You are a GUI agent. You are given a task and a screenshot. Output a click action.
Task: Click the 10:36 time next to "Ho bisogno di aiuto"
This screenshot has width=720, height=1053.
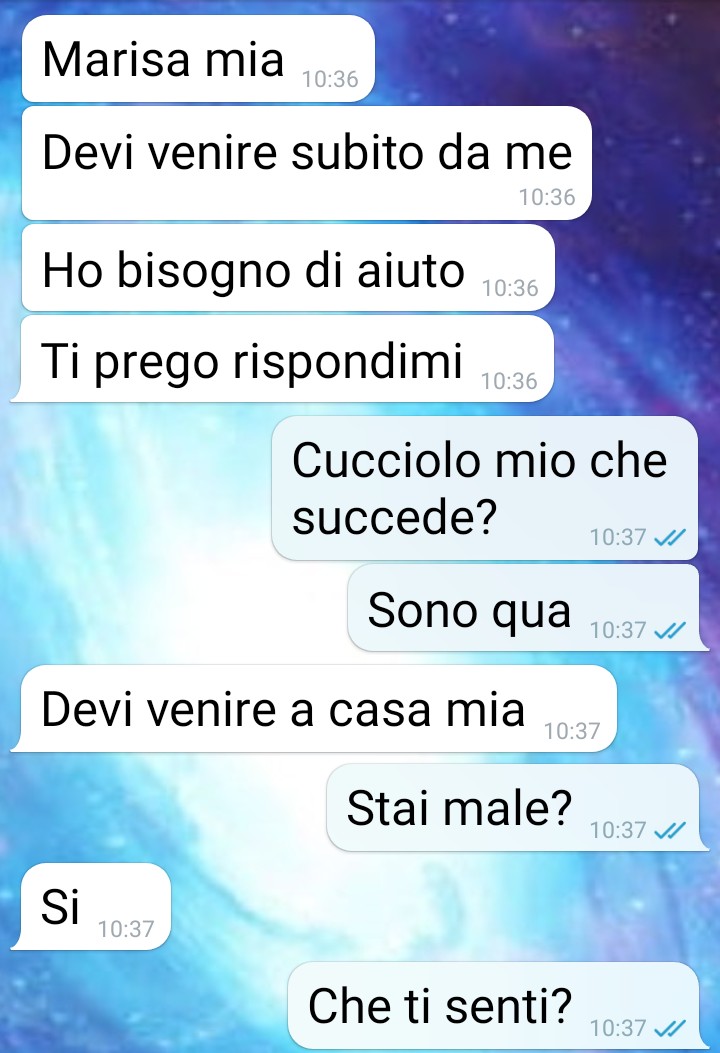(x=510, y=288)
